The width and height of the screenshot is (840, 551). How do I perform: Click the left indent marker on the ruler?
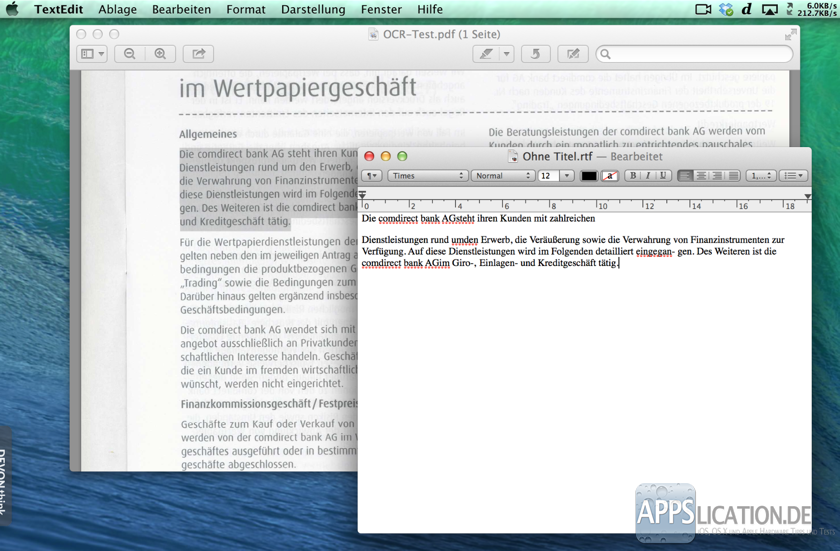[x=363, y=195]
